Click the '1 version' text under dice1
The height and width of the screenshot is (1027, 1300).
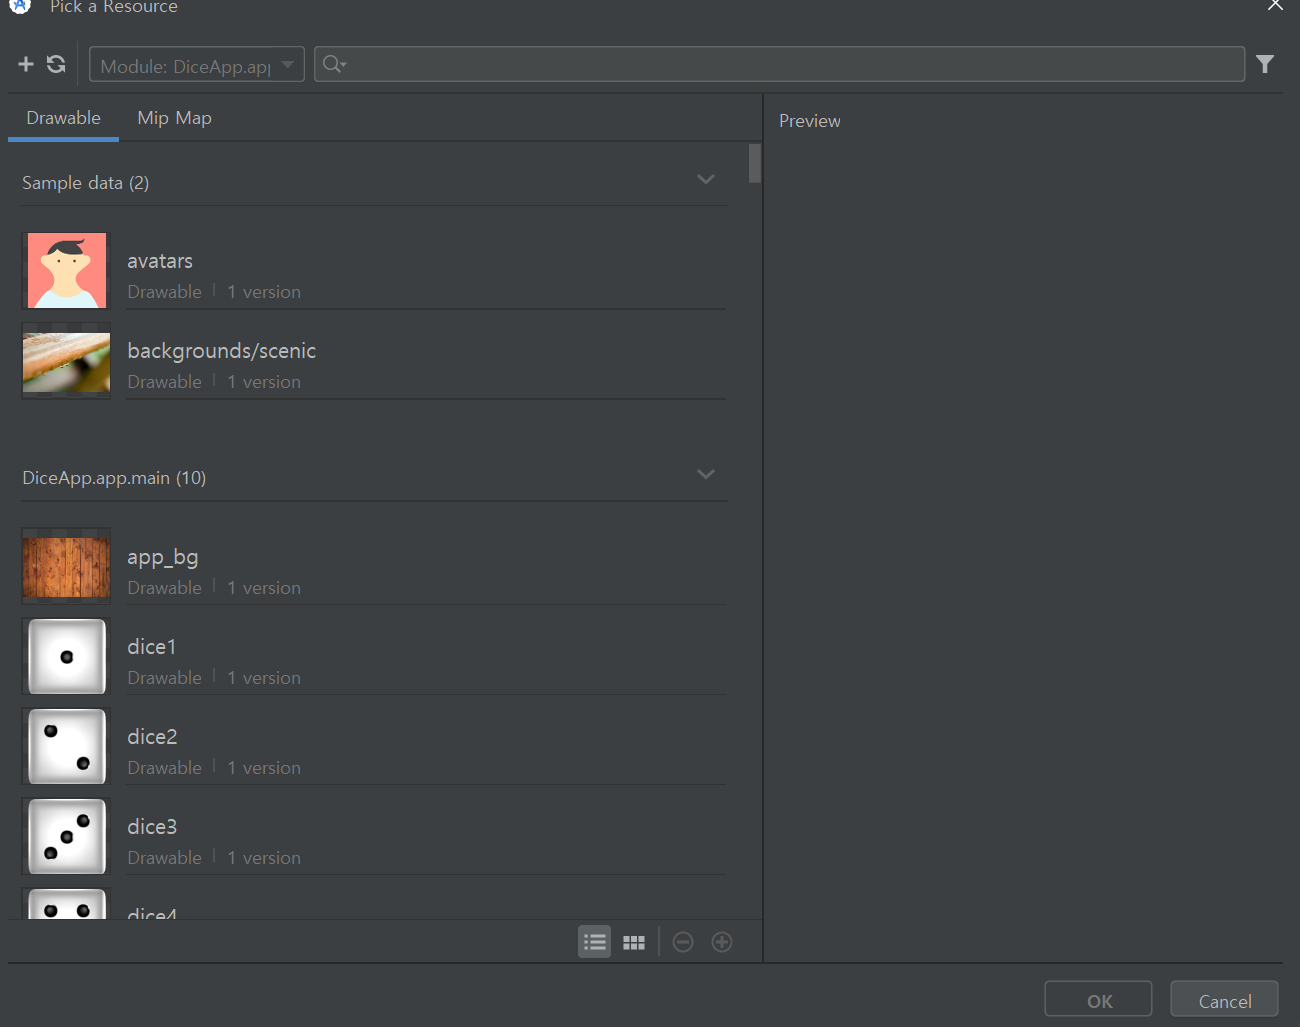click(264, 678)
